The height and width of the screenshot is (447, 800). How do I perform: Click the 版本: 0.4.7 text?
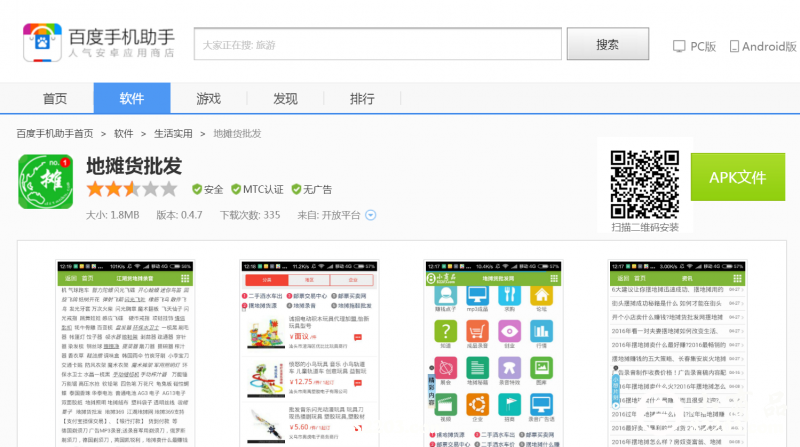tap(179, 215)
